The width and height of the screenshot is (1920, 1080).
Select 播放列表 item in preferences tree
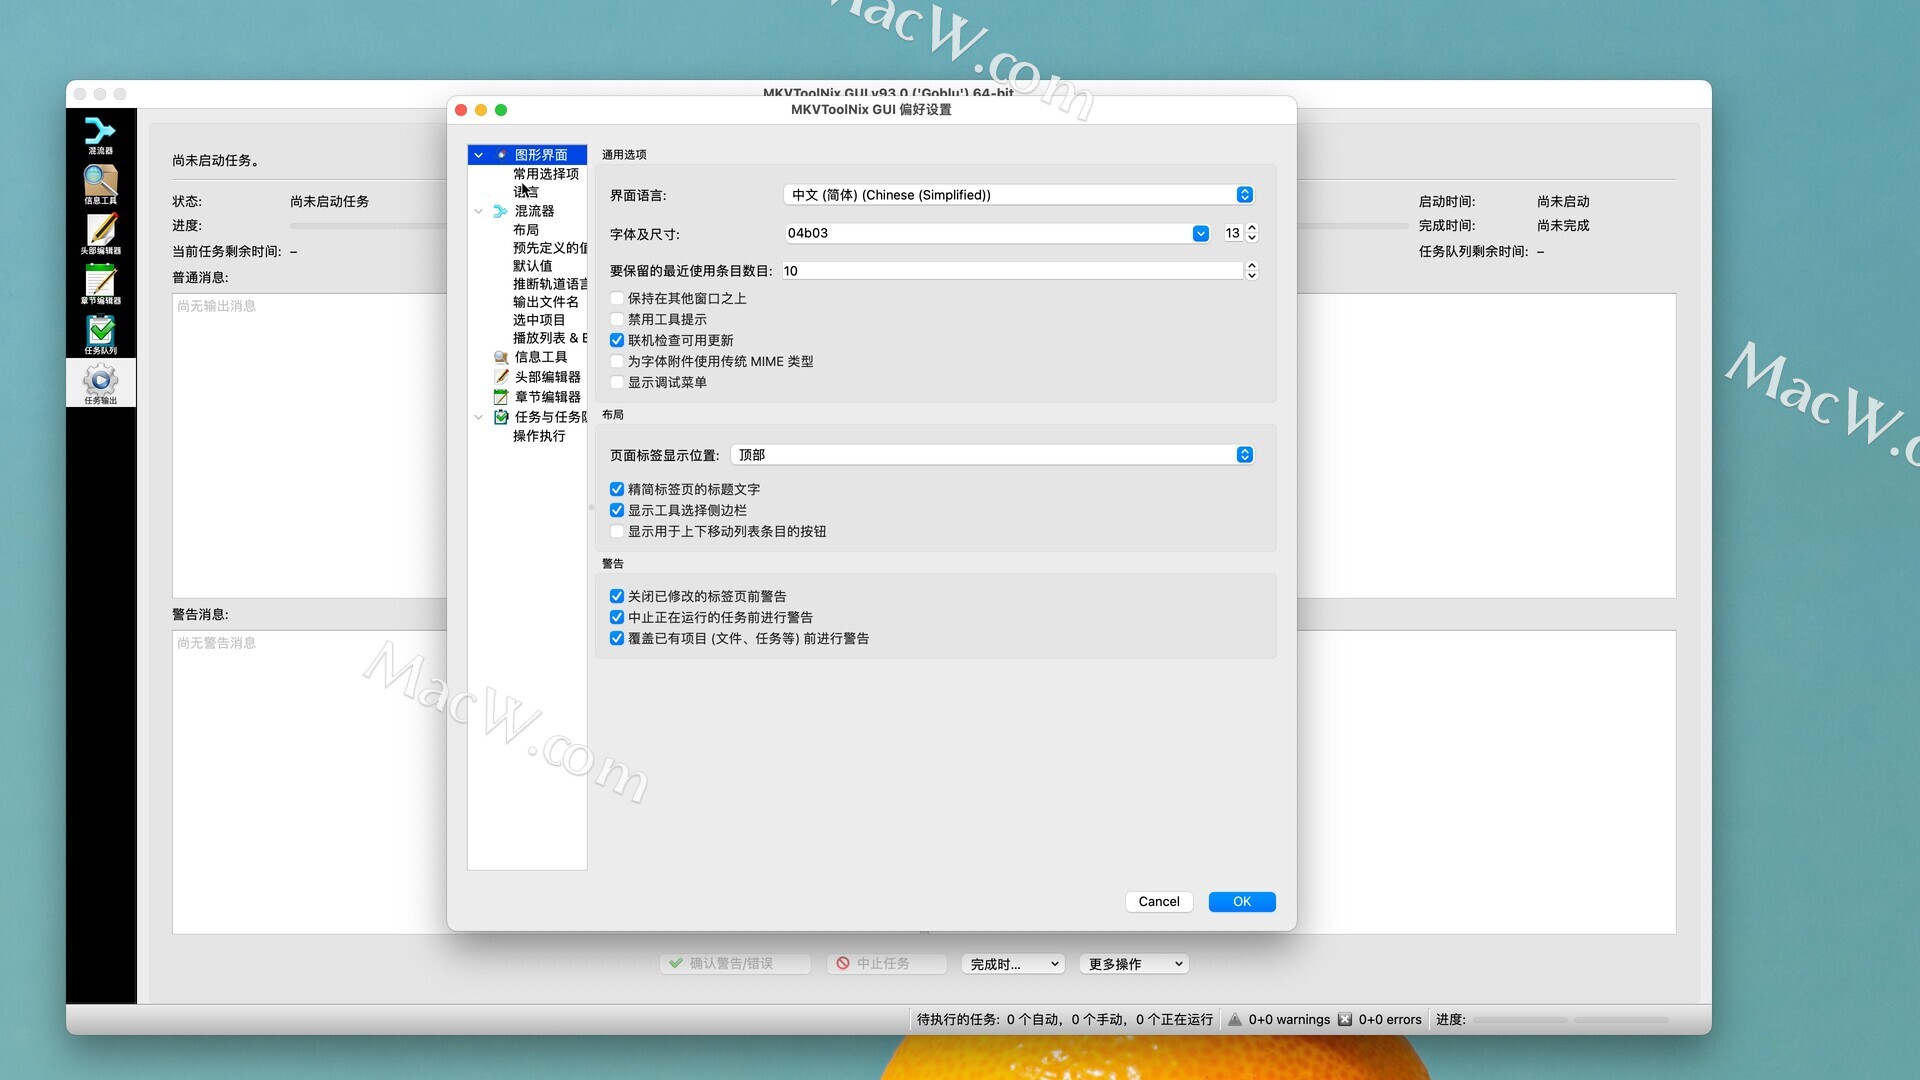click(549, 338)
